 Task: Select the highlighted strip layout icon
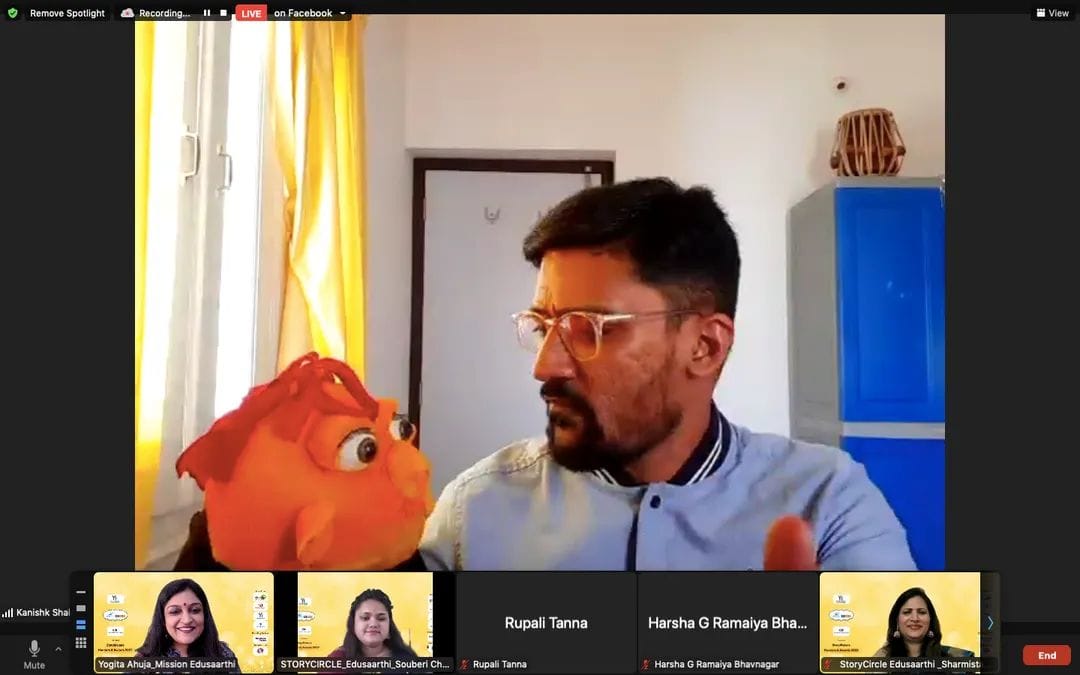point(81,625)
